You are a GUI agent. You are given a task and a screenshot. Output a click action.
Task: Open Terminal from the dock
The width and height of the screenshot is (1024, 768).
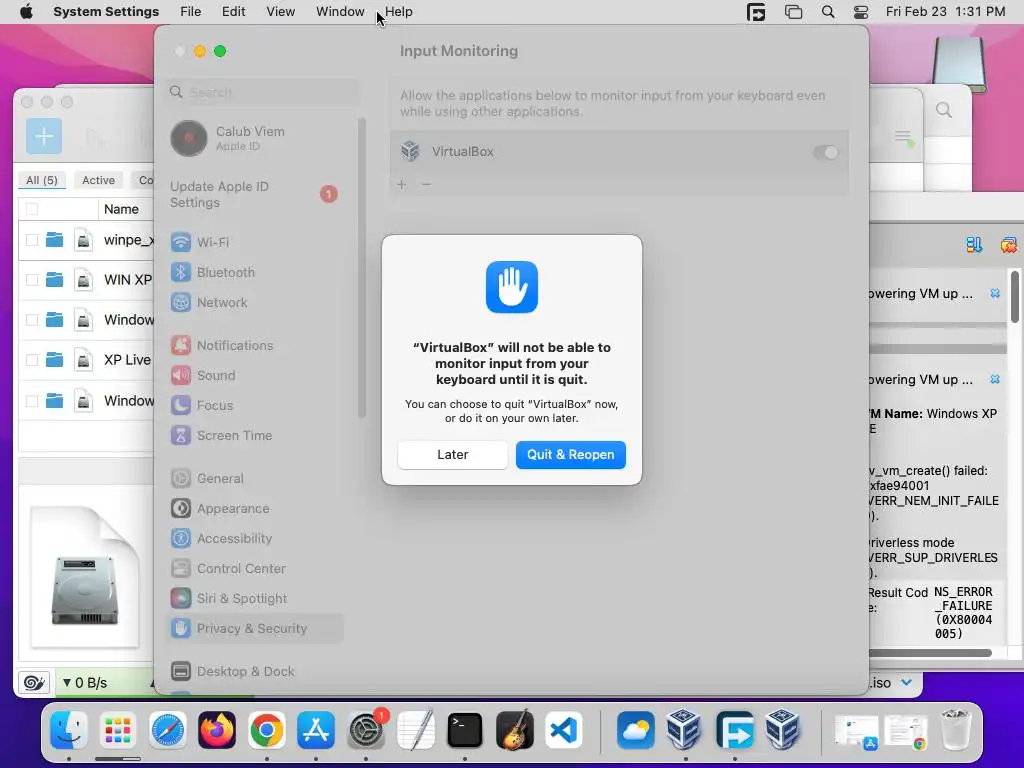tap(464, 730)
